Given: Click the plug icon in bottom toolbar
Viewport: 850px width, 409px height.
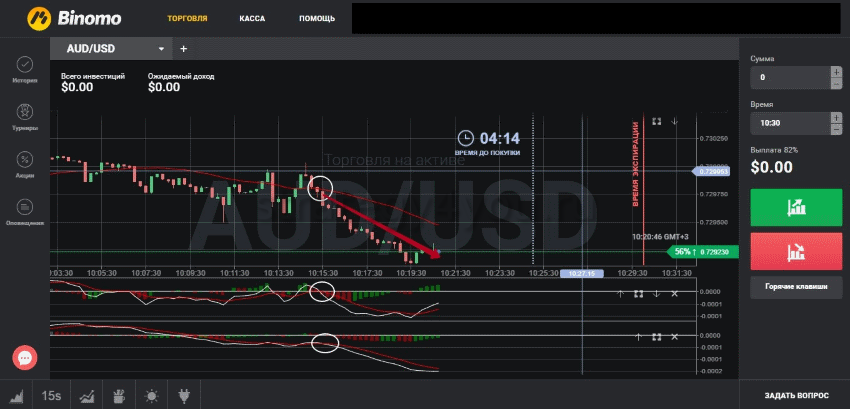Looking at the screenshot, I should 184,395.
